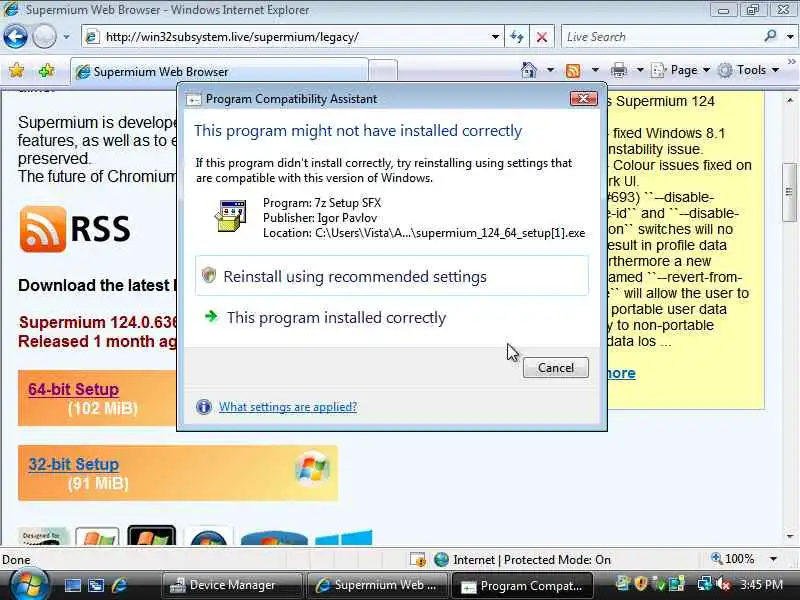Click Switch between windows quick launch icon
This screenshot has width=800, height=600.
pos(96,585)
